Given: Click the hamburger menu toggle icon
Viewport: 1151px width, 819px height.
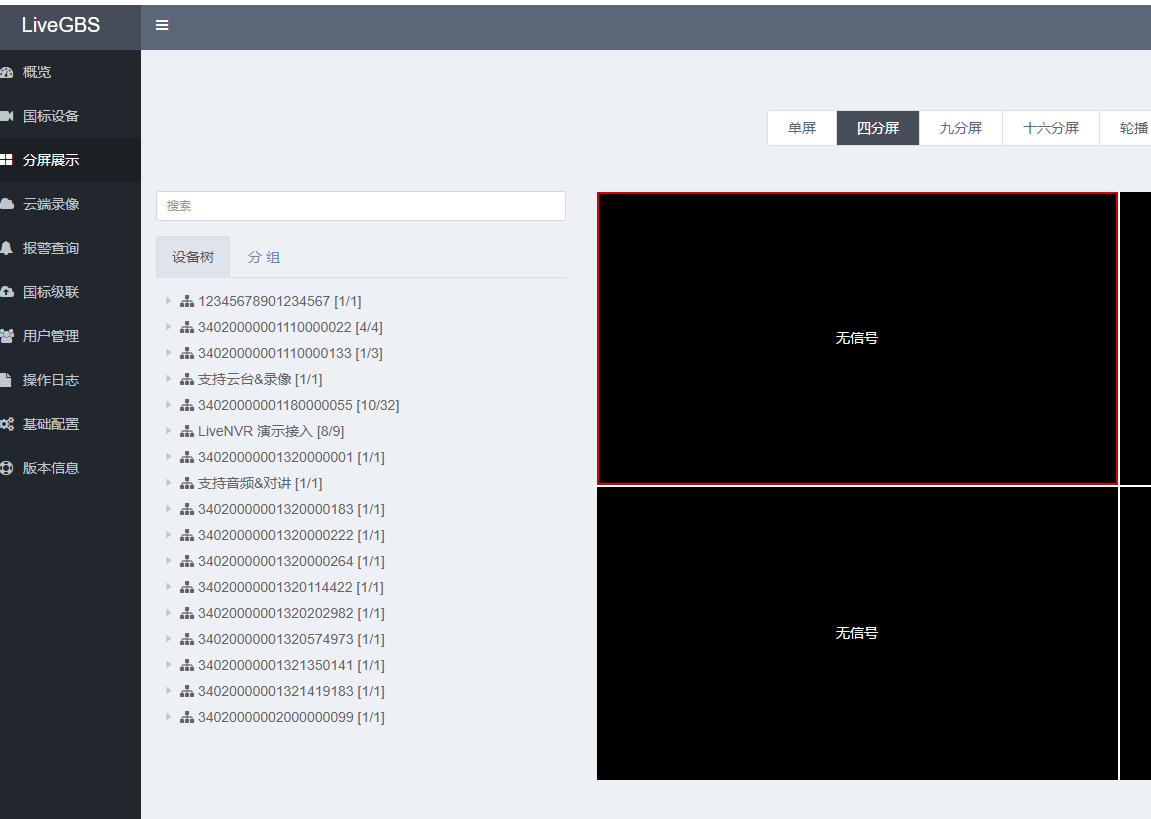Looking at the screenshot, I should pyautogui.click(x=162, y=26).
